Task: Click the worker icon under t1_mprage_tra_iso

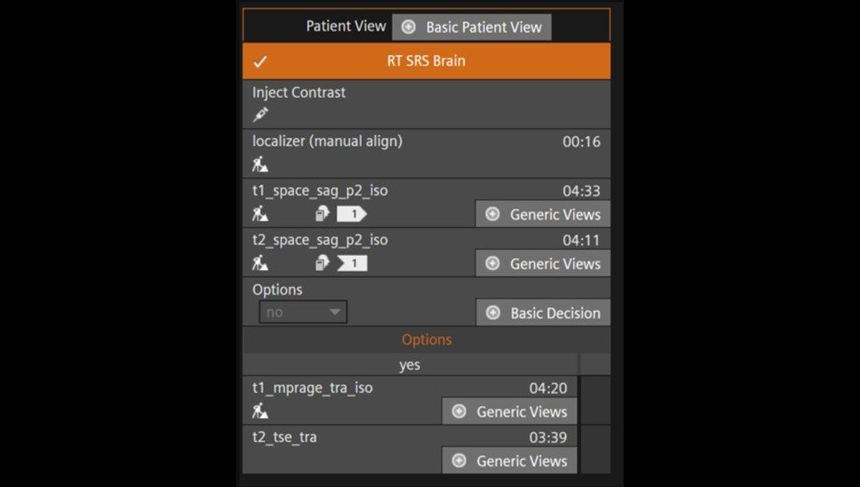Action: (x=260, y=411)
